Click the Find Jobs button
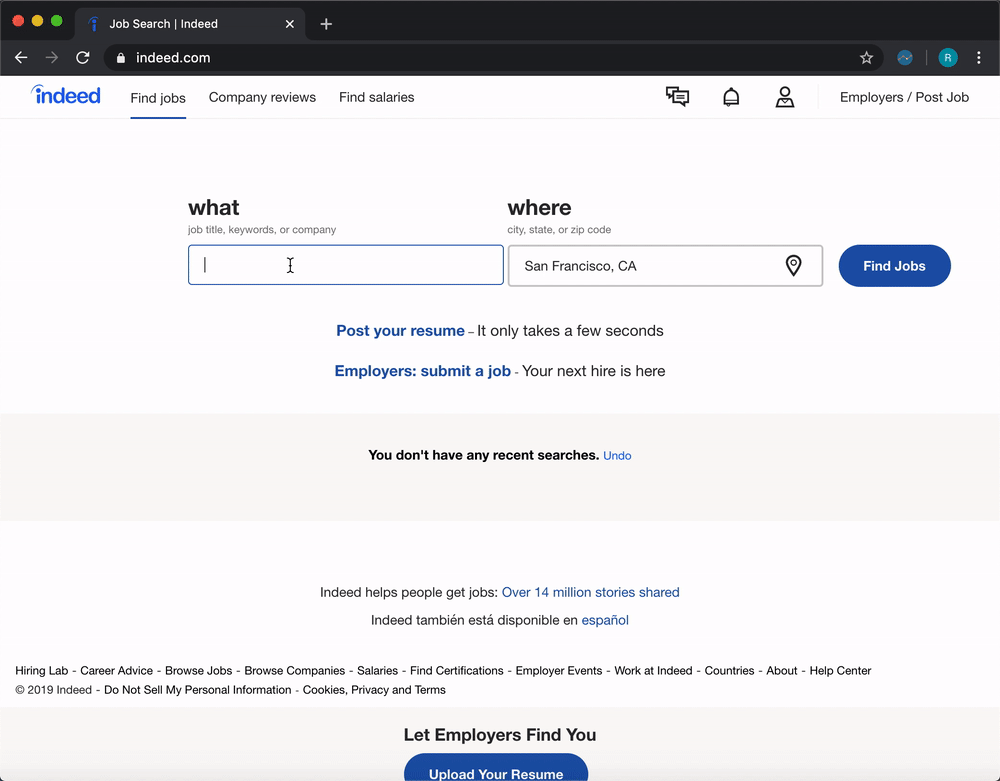This screenshot has height=781, width=1000. [x=894, y=266]
